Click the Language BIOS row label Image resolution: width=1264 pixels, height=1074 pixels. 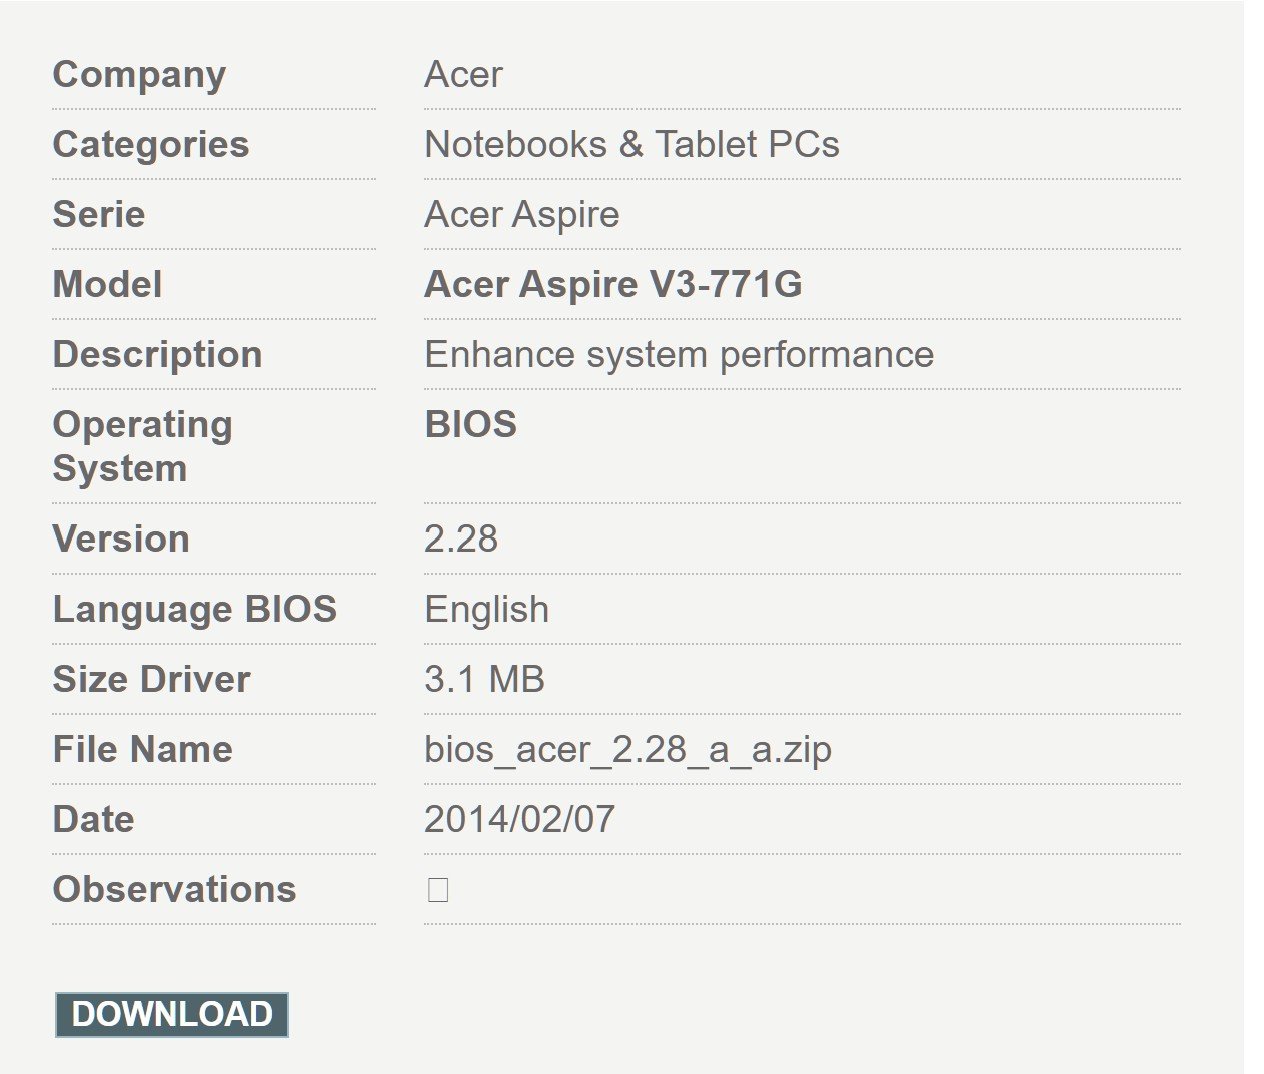[x=194, y=610]
